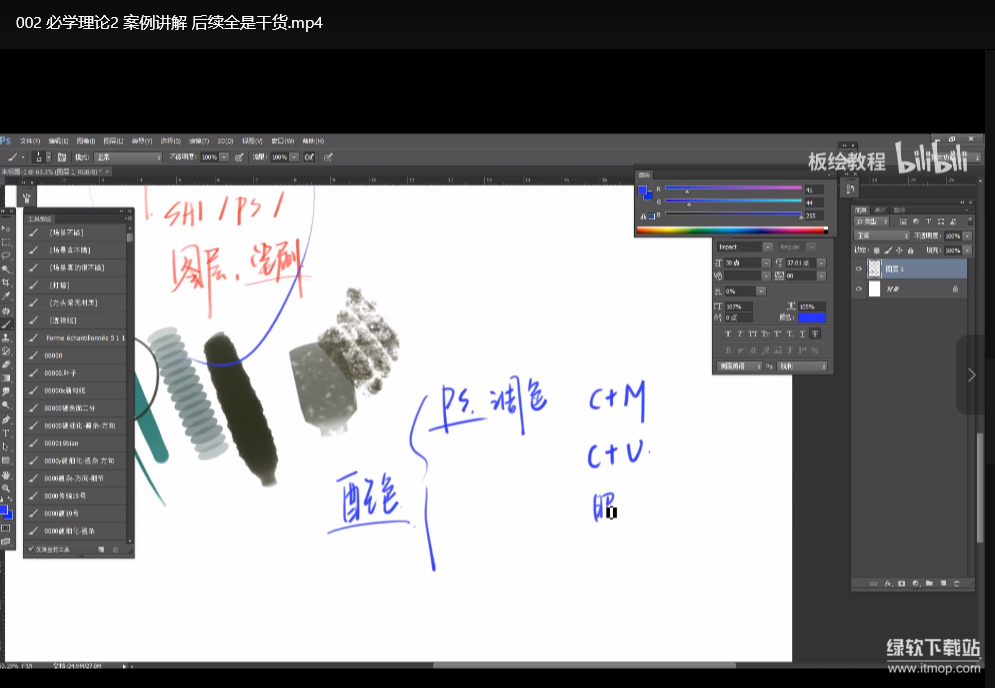Toggle lock all padlock in Layers panel
995x688 pixels.
(910, 251)
